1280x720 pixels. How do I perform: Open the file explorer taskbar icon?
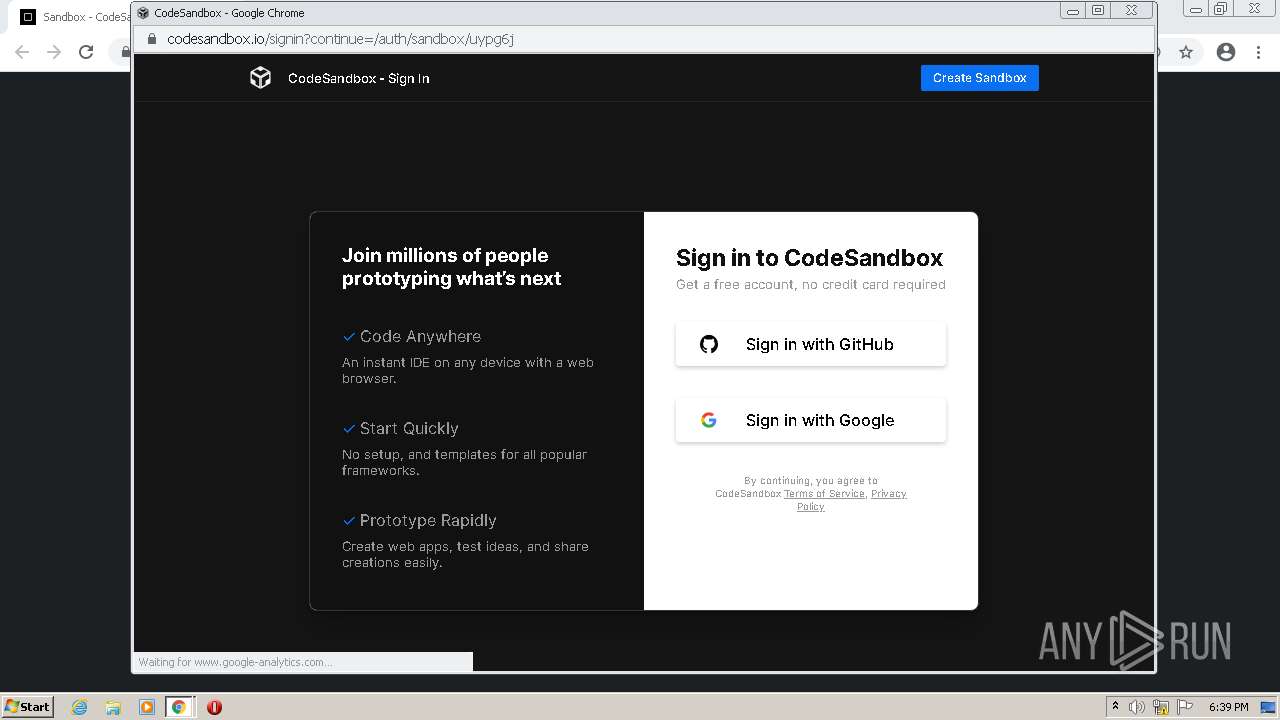coord(113,707)
